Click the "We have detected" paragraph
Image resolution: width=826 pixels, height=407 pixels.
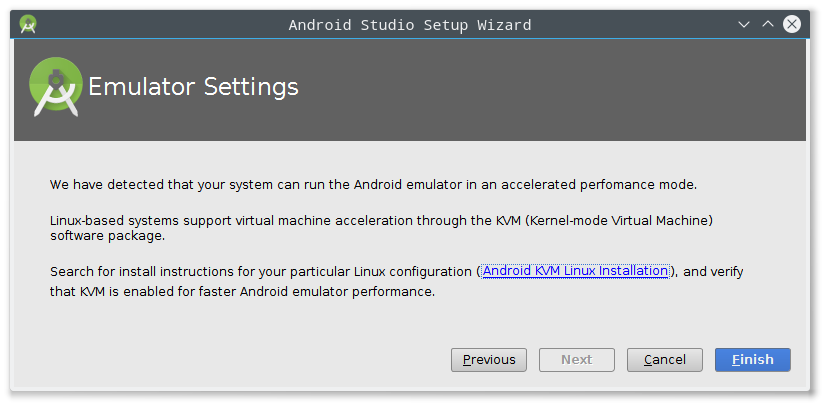(373, 185)
